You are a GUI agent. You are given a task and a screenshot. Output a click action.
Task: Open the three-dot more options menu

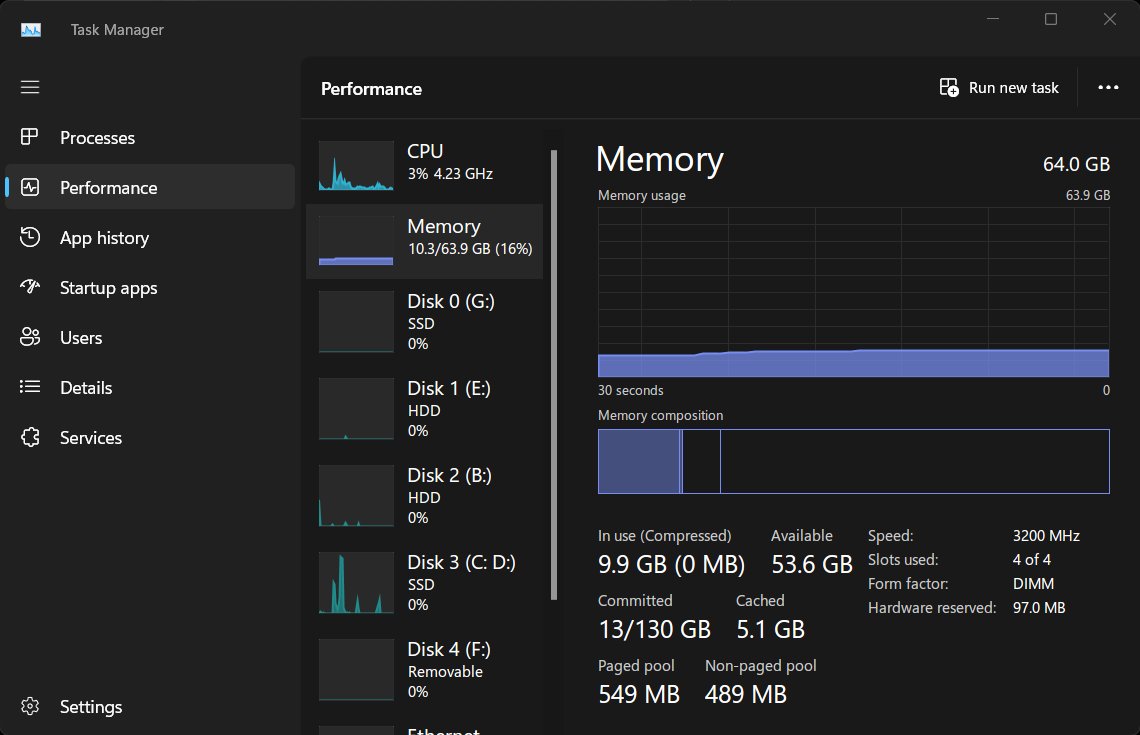click(x=1108, y=87)
